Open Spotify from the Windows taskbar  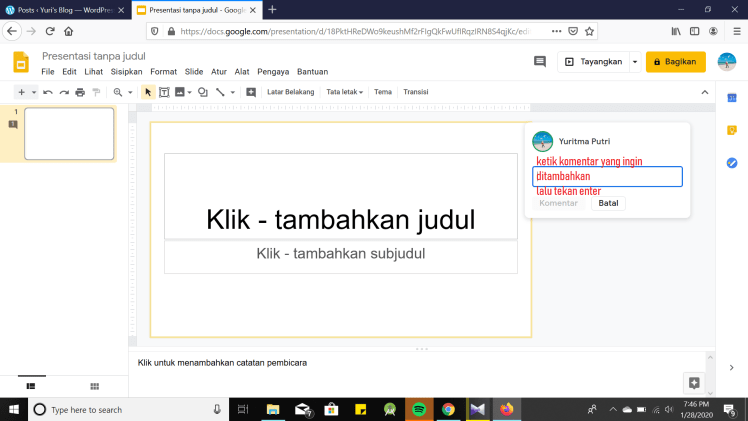pos(419,409)
